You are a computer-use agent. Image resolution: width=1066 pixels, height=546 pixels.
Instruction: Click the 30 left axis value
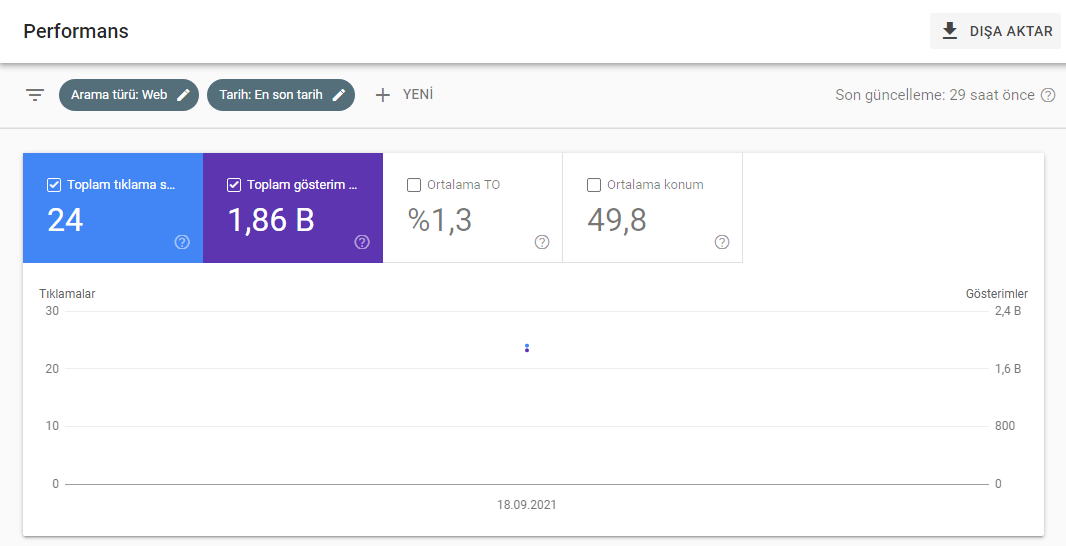pyautogui.click(x=52, y=311)
